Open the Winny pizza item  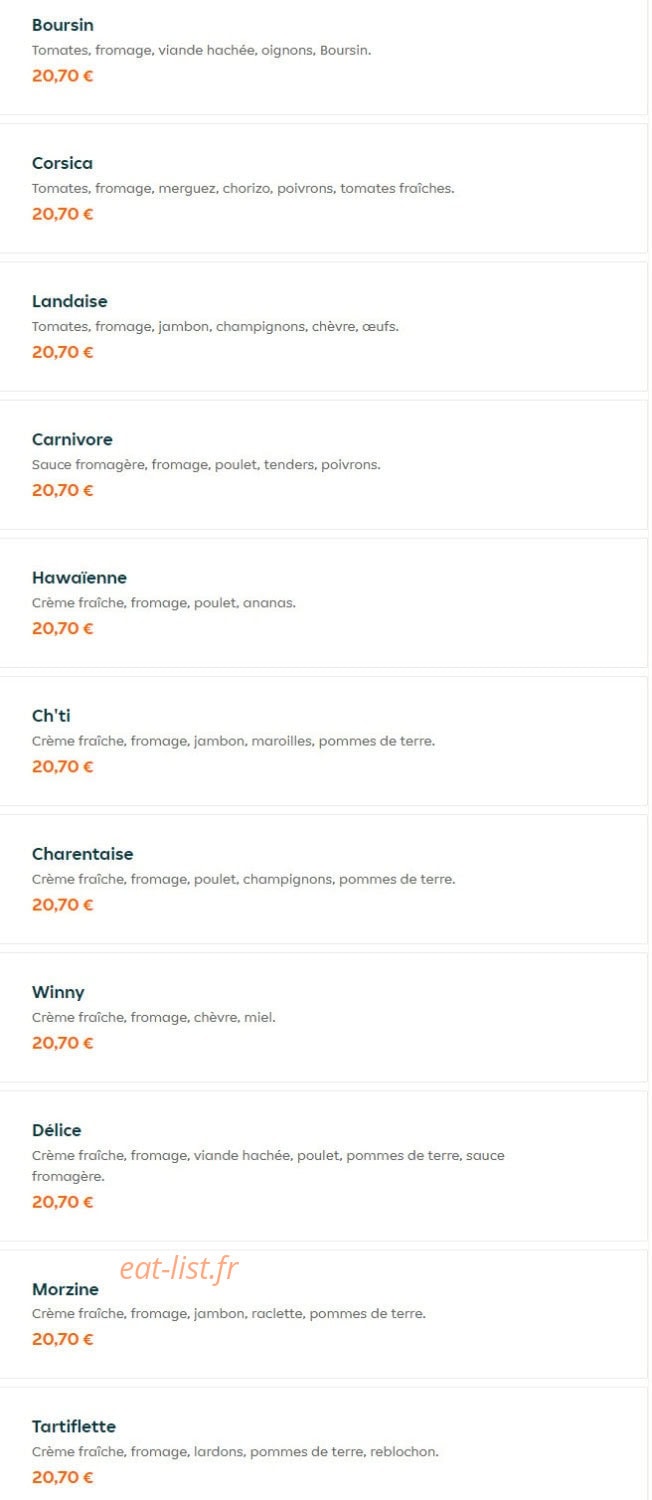click(323, 1016)
